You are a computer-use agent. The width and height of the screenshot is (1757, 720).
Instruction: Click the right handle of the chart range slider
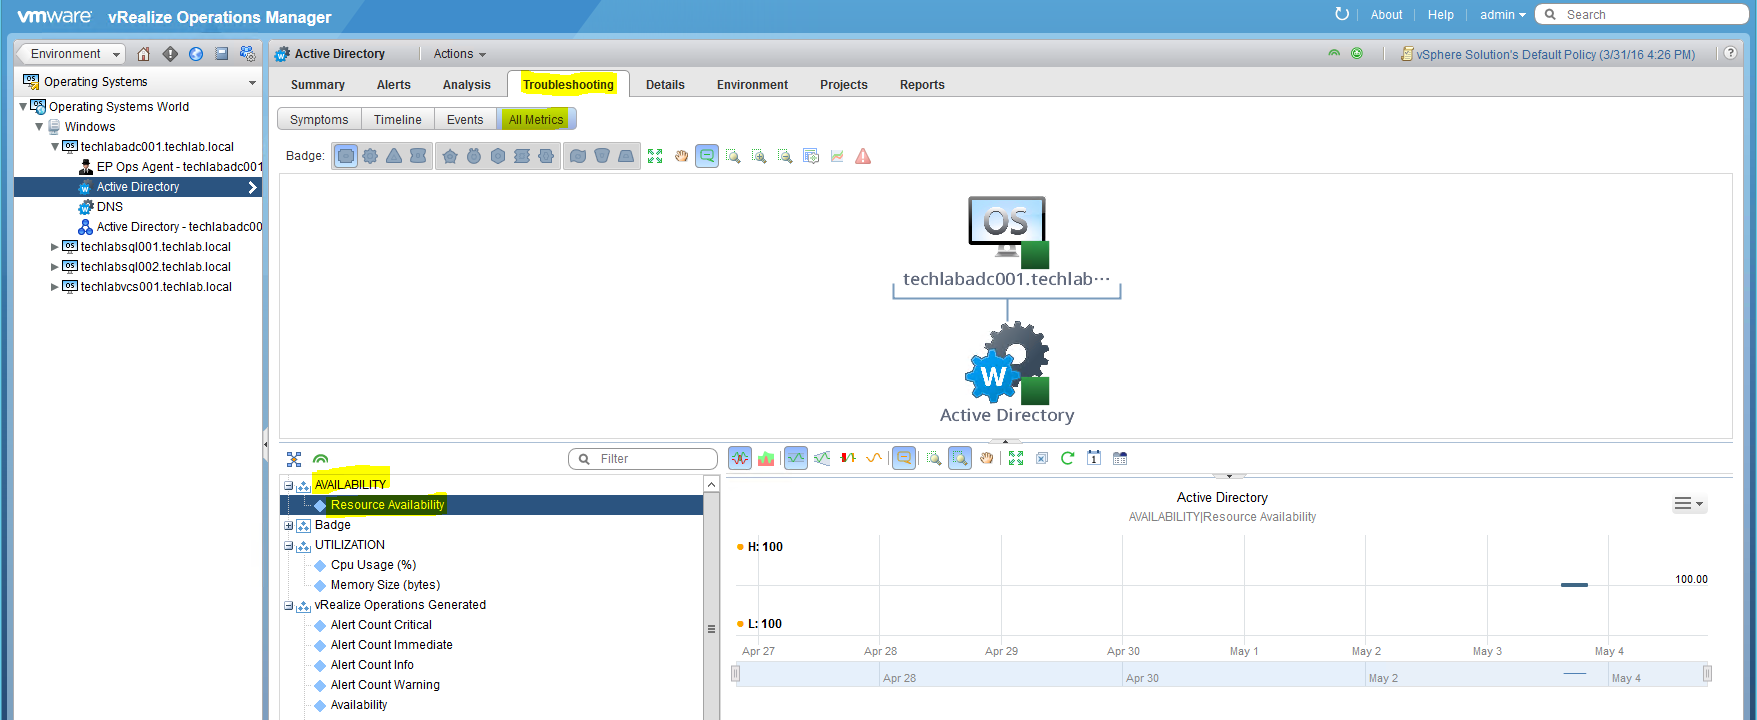1708,674
